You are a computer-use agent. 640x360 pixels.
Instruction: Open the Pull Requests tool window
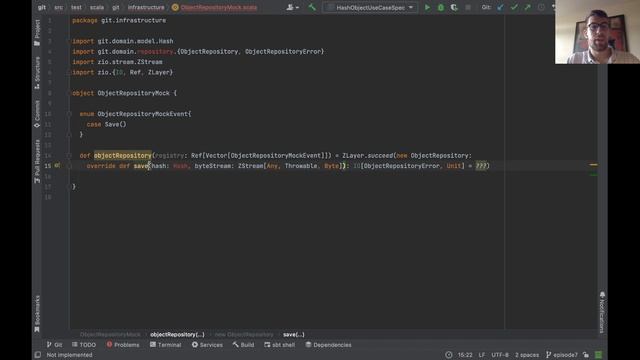(37, 161)
